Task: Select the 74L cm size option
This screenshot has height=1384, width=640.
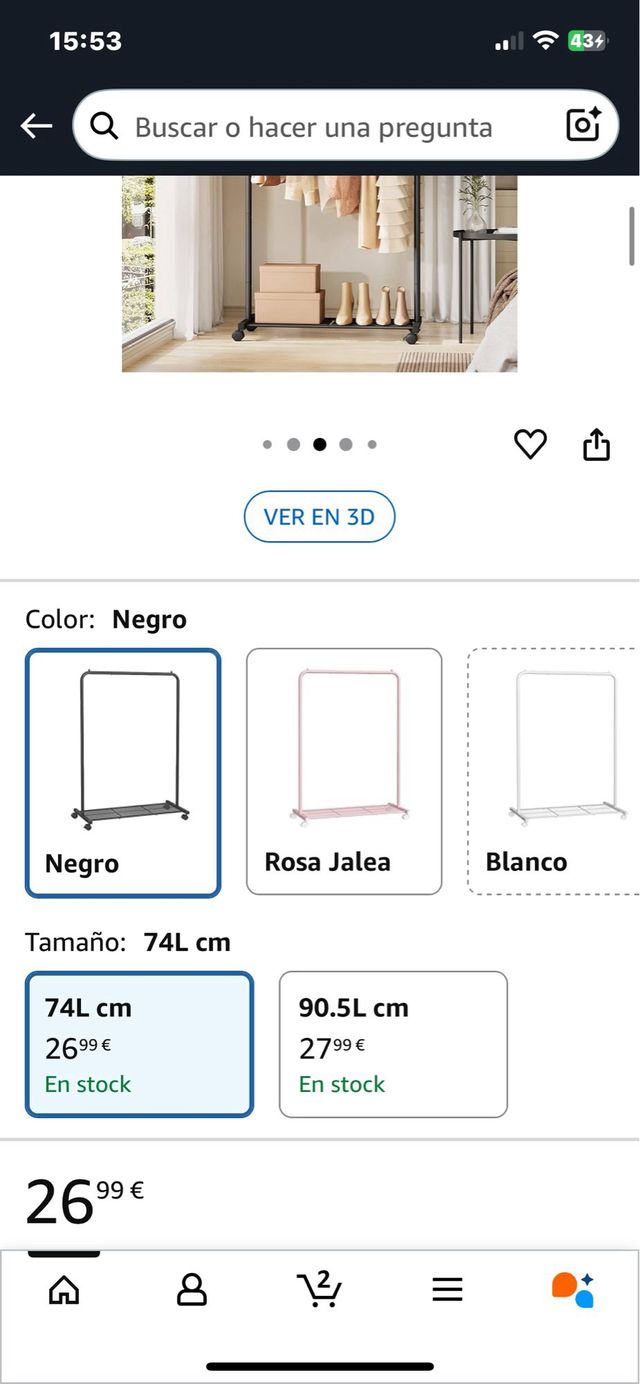Action: click(139, 1043)
